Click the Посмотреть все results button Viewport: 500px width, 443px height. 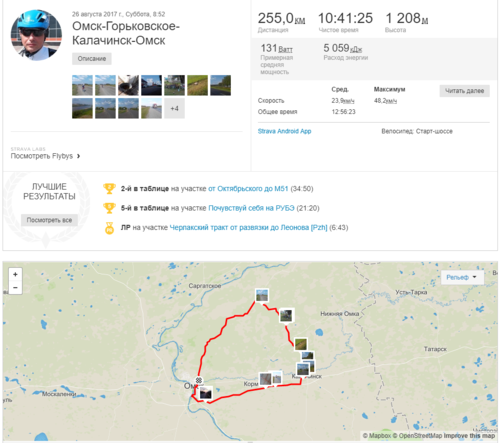49,220
